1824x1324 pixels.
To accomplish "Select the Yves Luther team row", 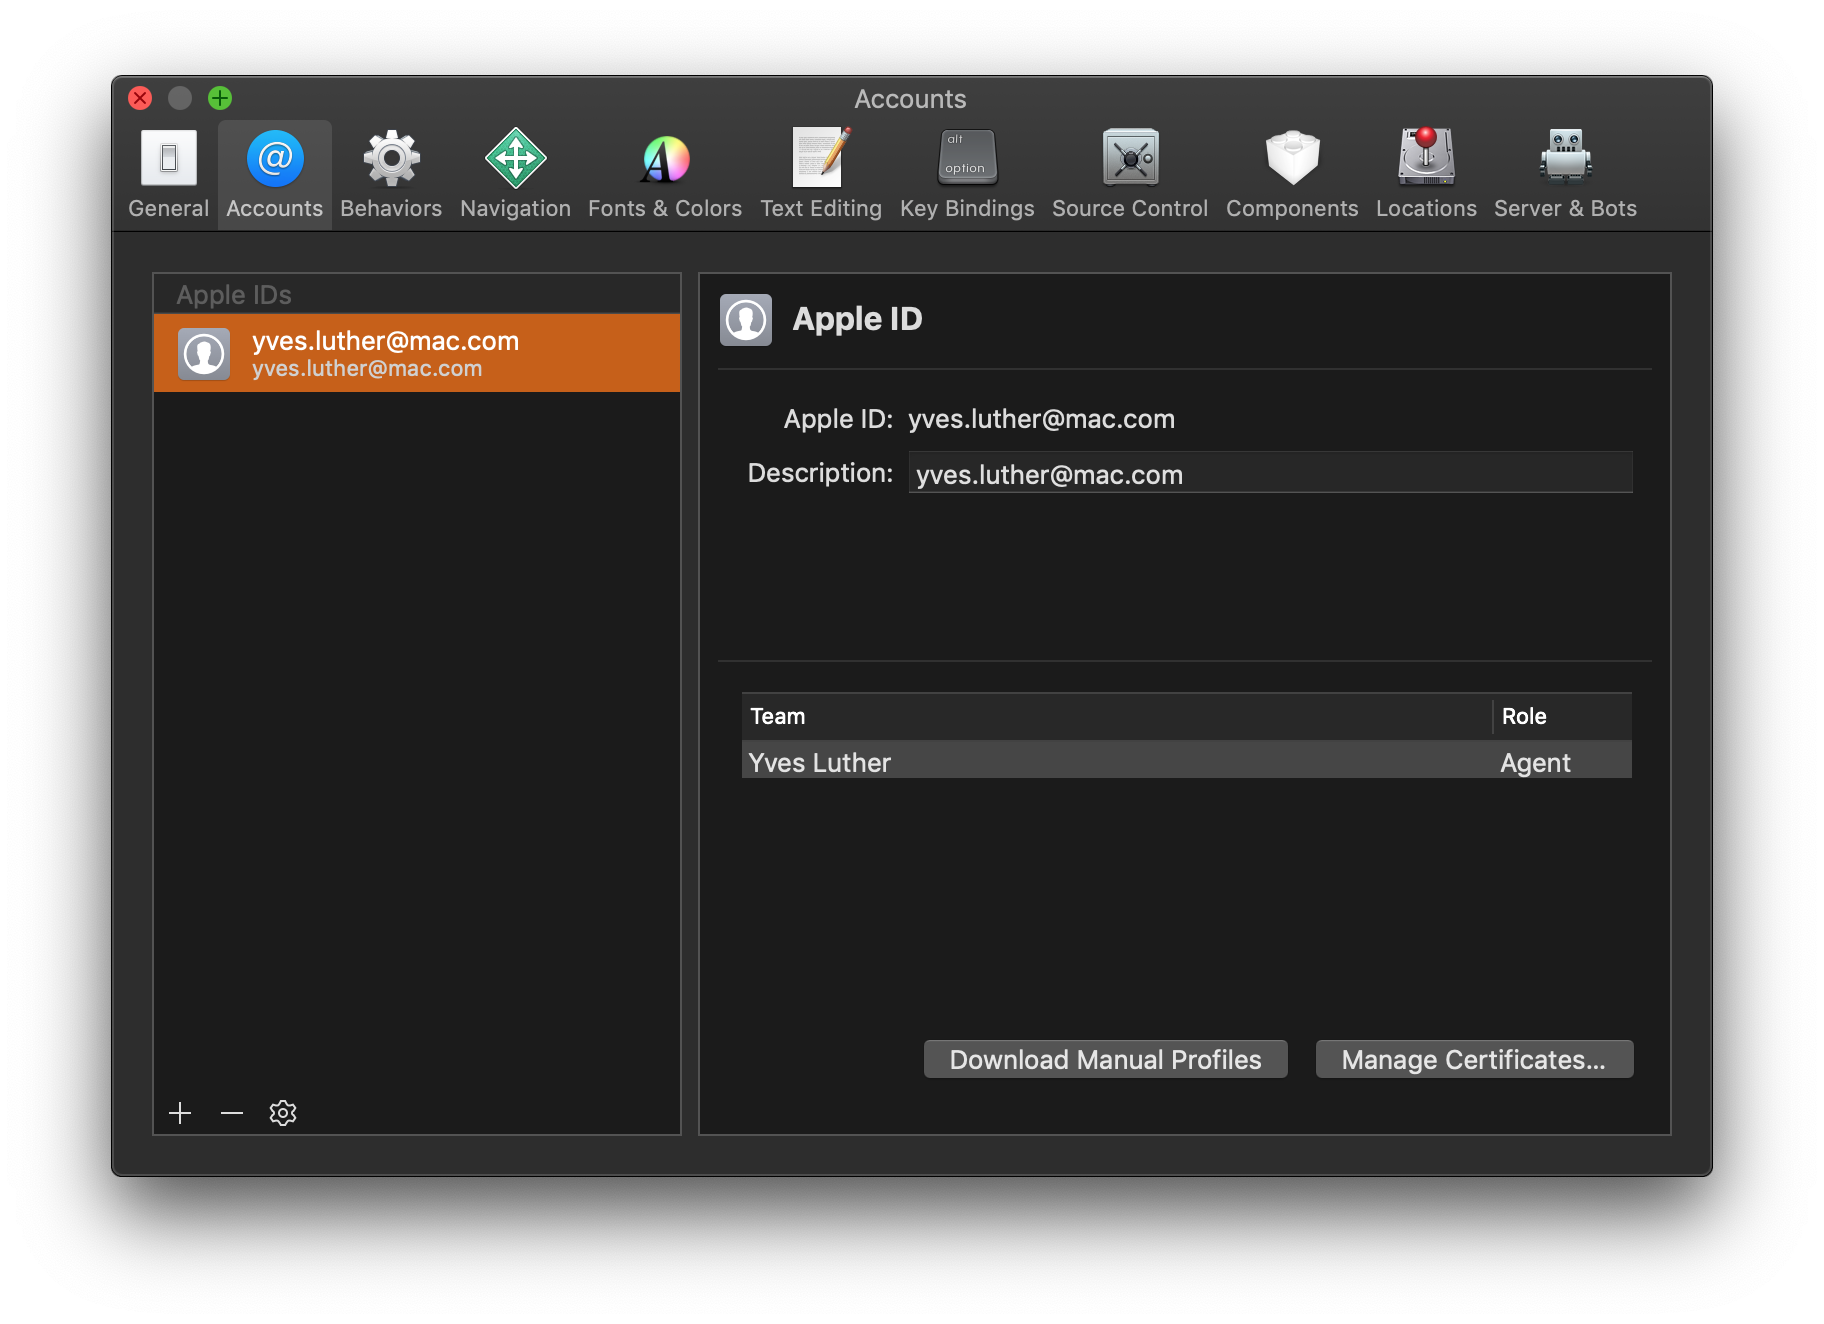I will (x=1186, y=761).
